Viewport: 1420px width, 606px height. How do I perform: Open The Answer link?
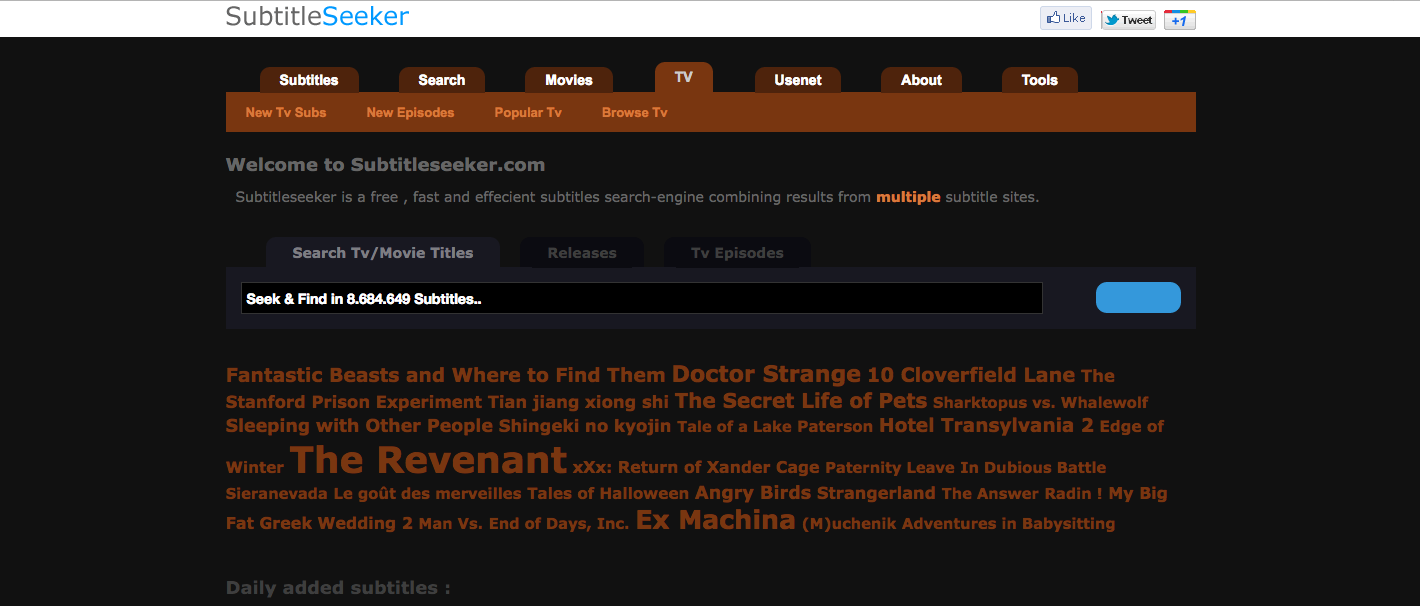coord(990,494)
